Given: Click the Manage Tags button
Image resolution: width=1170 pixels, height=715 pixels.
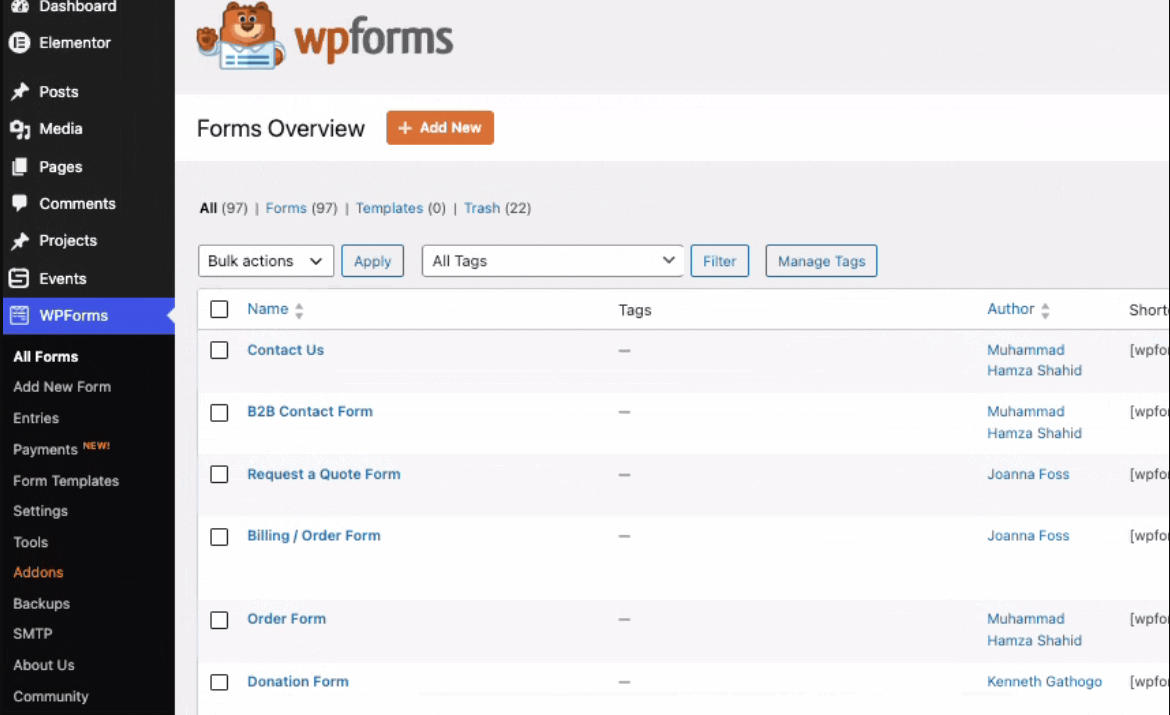Looking at the screenshot, I should pyautogui.click(x=821, y=261).
